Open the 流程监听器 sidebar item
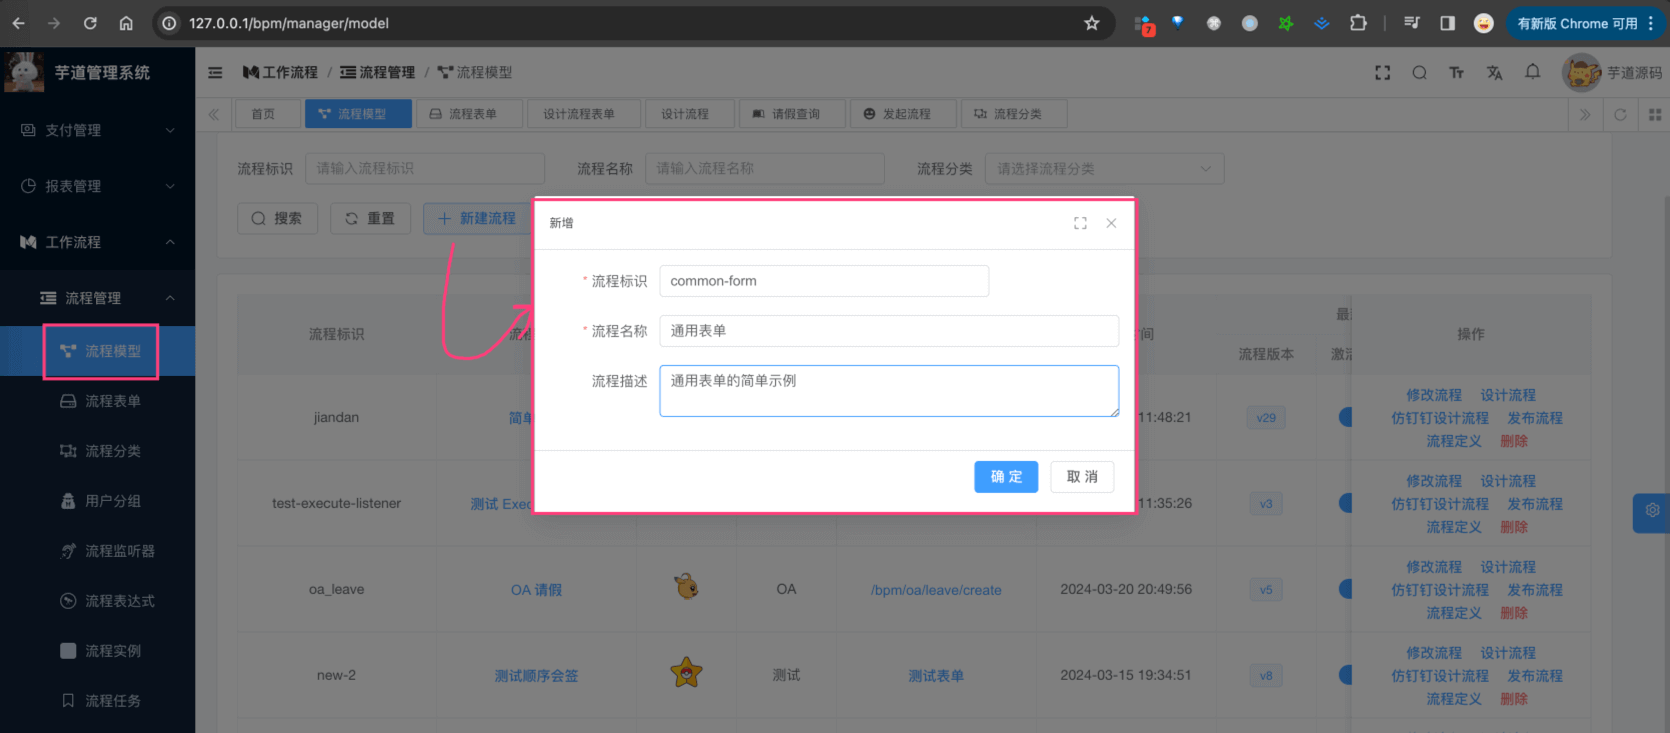Viewport: 1670px width, 733px height. point(119,551)
